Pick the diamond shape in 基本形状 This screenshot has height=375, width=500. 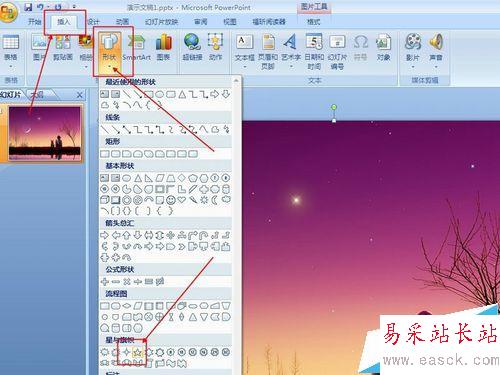click(182, 178)
